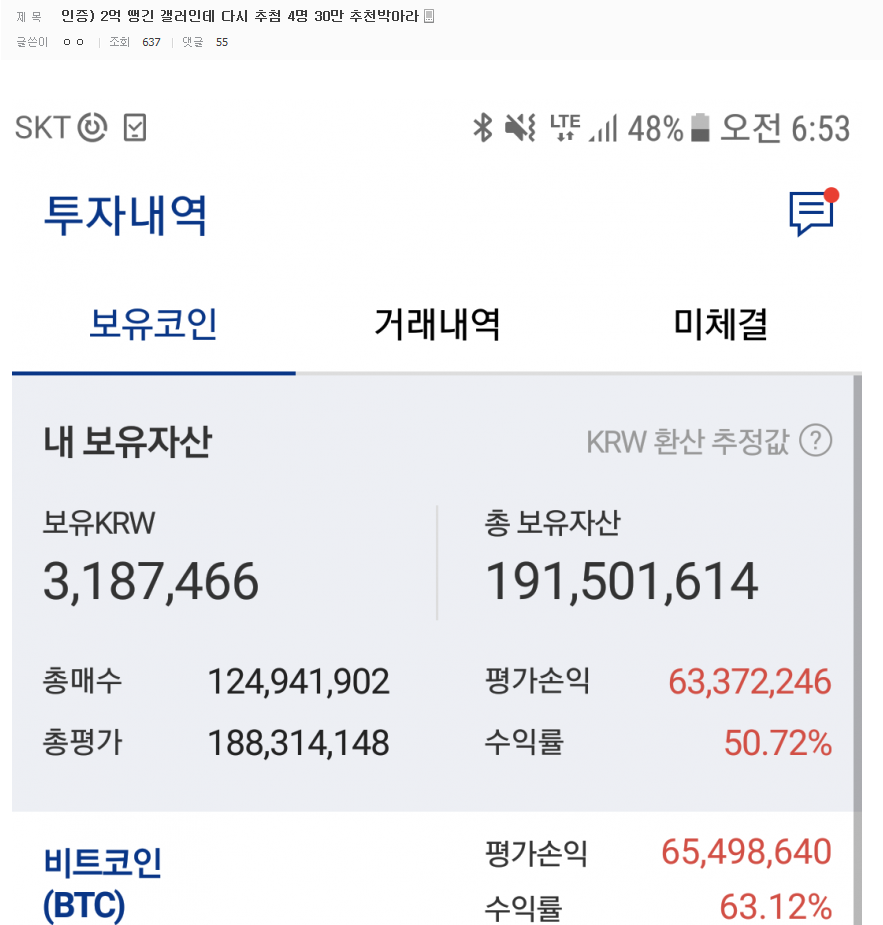This screenshot has height=925, width=883.
Task: Tap the Bluetooth status icon
Action: 482,127
